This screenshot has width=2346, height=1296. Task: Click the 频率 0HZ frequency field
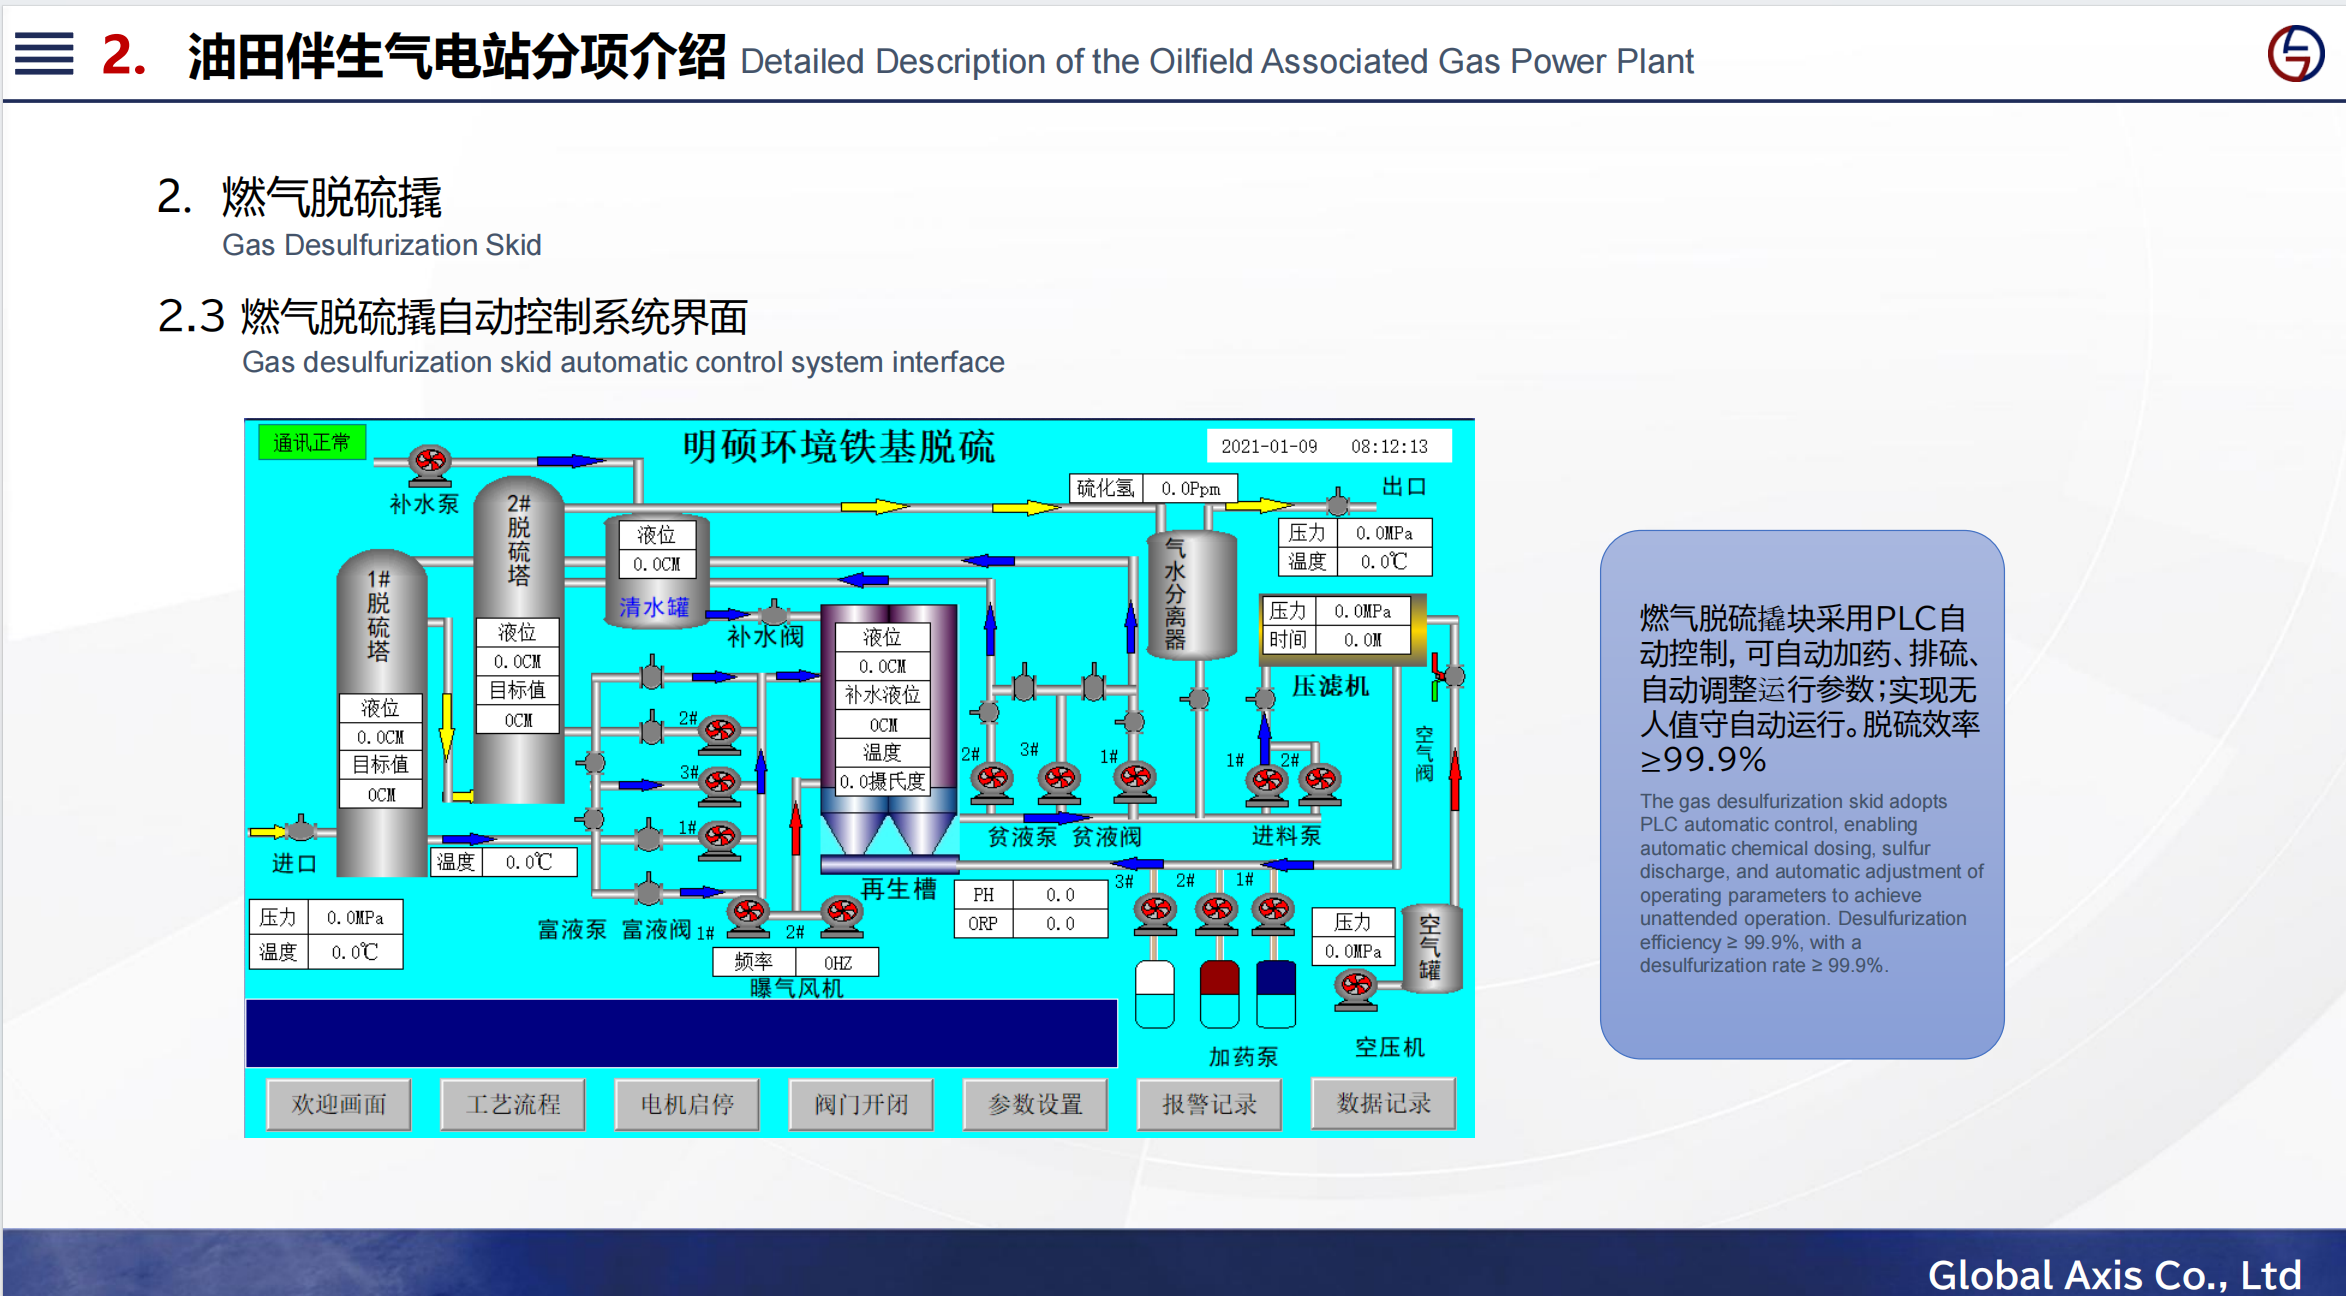click(x=837, y=962)
